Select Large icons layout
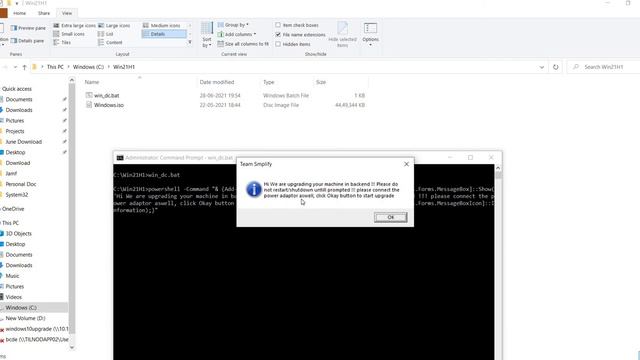Viewport: 640px width, 360px height. [114, 25]
